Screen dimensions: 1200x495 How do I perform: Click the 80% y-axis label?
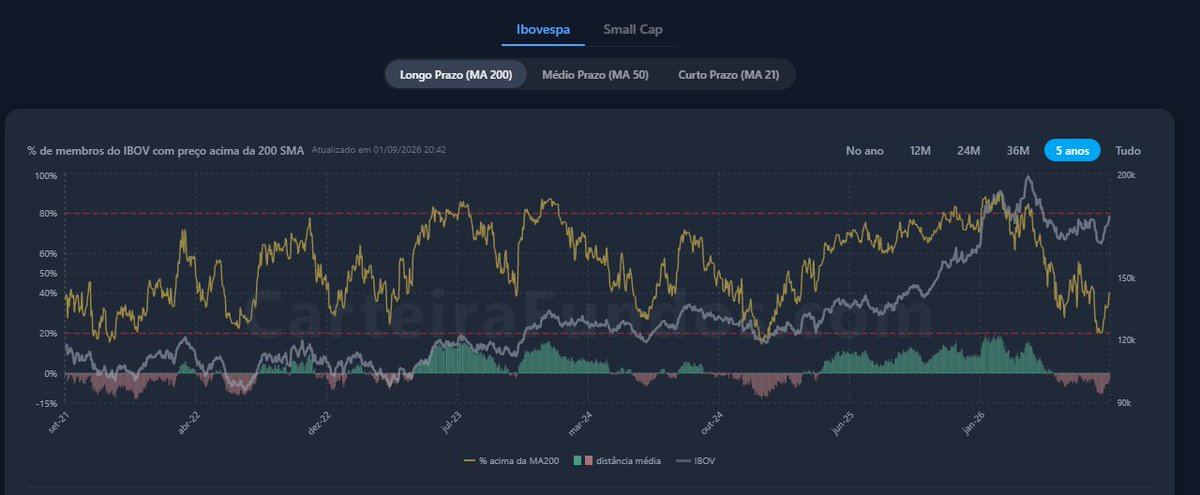pyautogui.click(x=49, y=213)
